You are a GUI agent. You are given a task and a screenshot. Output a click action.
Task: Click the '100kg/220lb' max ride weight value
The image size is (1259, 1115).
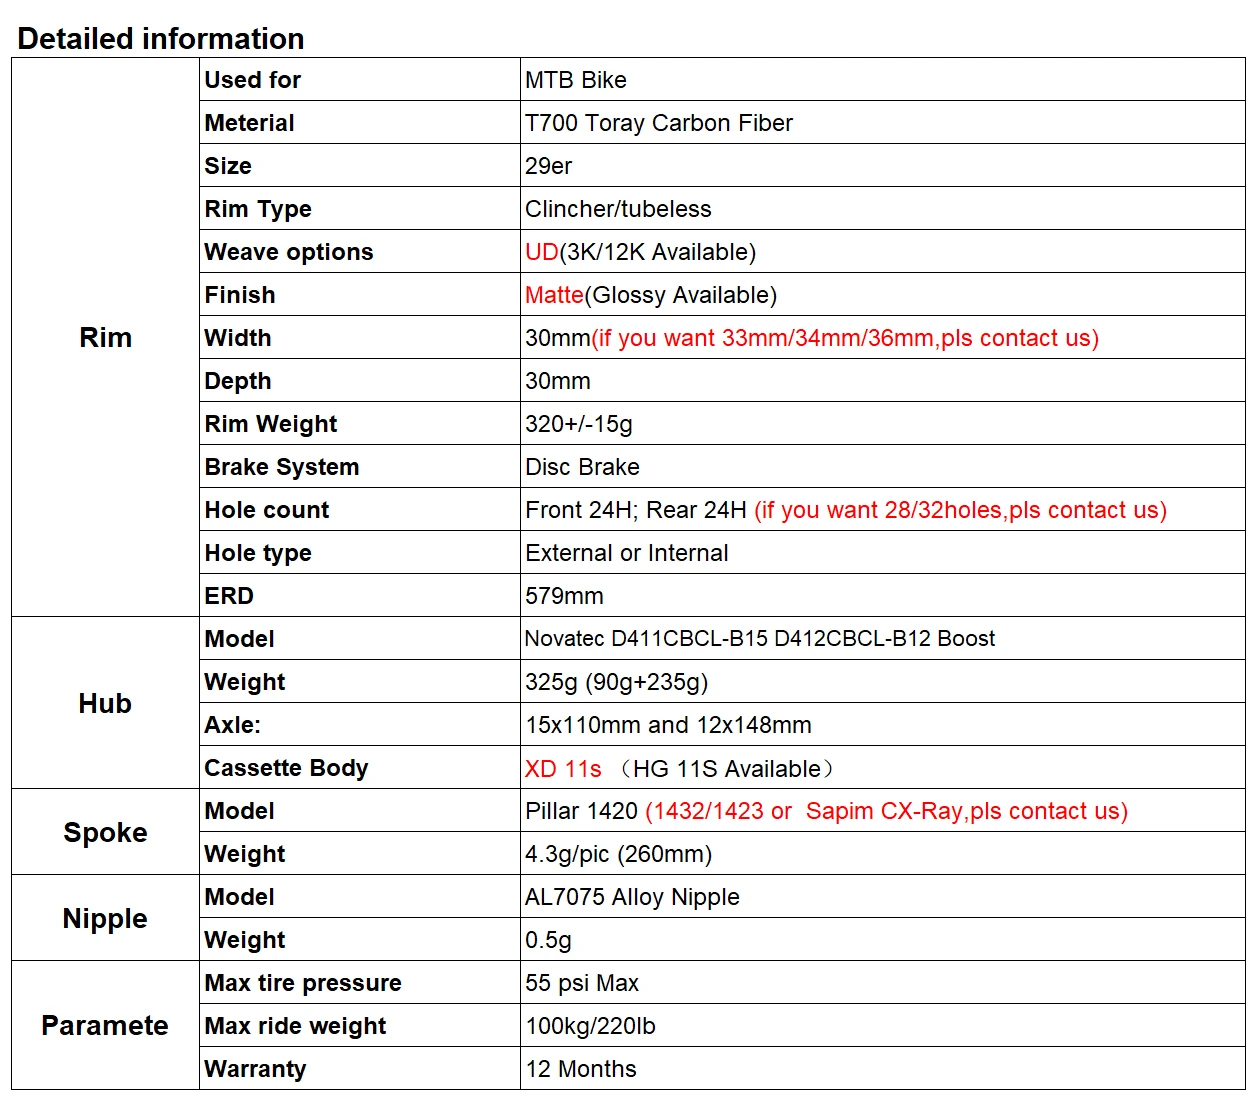pos(590,1026)
